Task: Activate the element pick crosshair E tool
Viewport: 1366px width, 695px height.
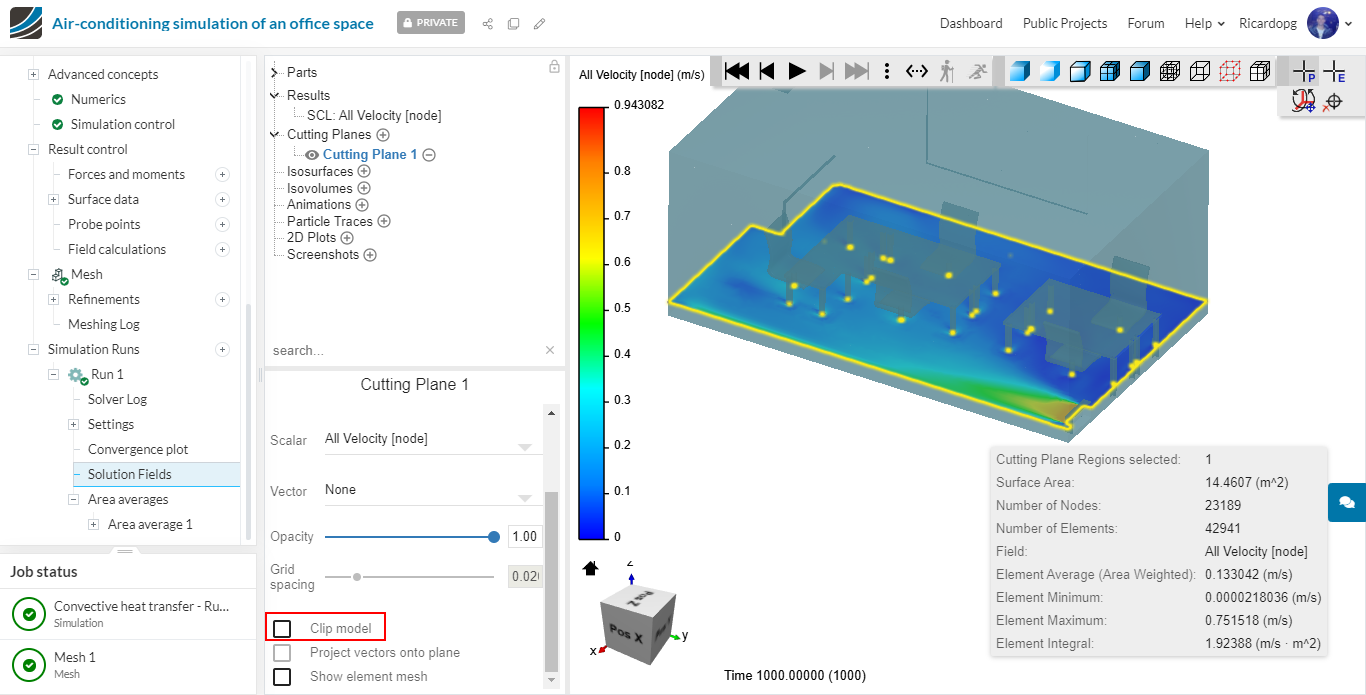Action: point(1334,71)
